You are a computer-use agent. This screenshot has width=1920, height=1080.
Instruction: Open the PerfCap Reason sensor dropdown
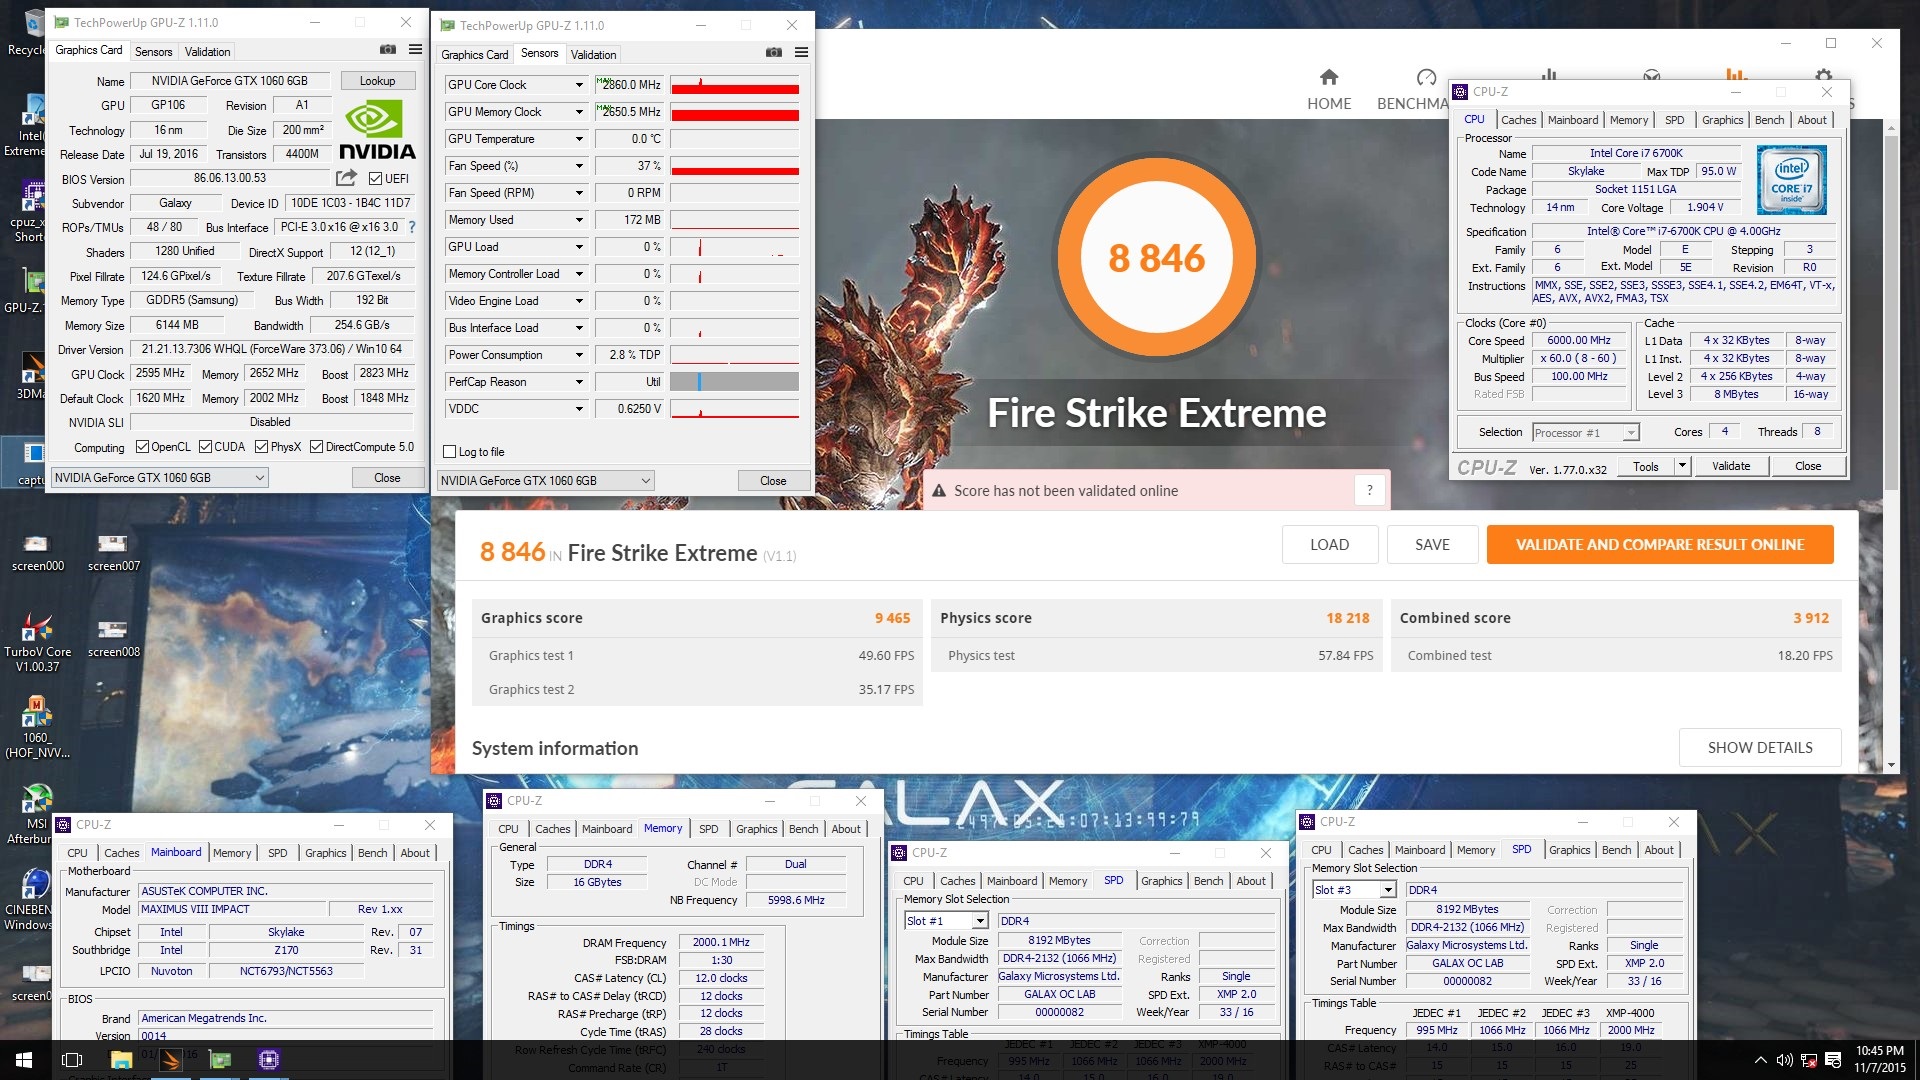pos(578,382)
